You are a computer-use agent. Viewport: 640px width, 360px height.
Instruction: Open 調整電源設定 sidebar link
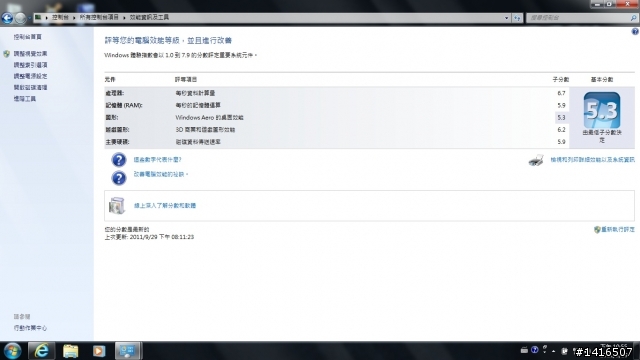pos(30,76)
